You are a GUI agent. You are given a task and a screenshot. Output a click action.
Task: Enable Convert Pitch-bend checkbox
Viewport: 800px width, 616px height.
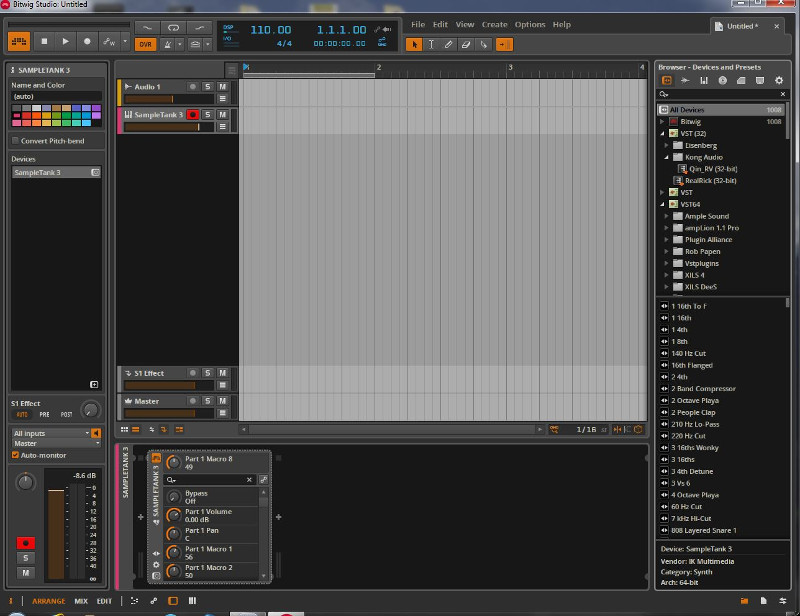click(x=15, y=140)
